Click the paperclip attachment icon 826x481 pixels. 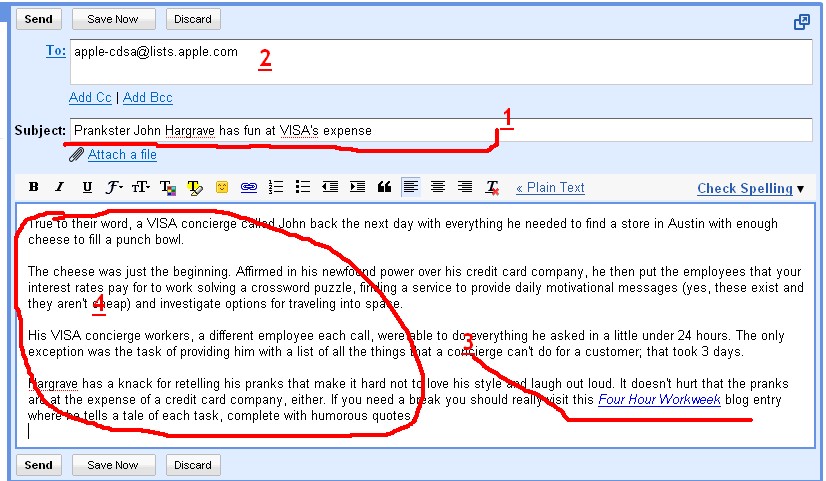(x=76, y=155)
